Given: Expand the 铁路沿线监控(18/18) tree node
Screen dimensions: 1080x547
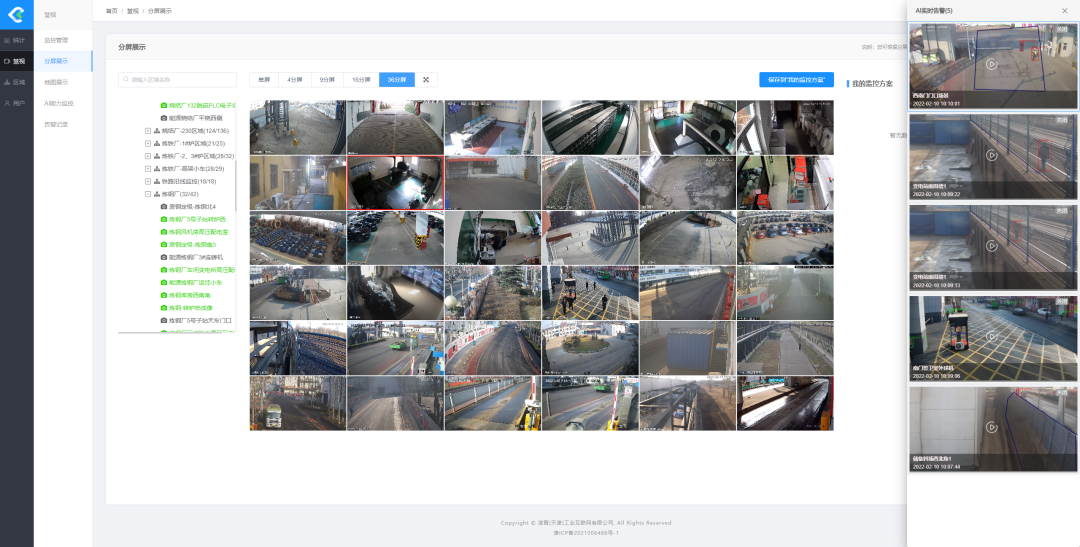Looking at the screenshot, I should tap(148, 182).
